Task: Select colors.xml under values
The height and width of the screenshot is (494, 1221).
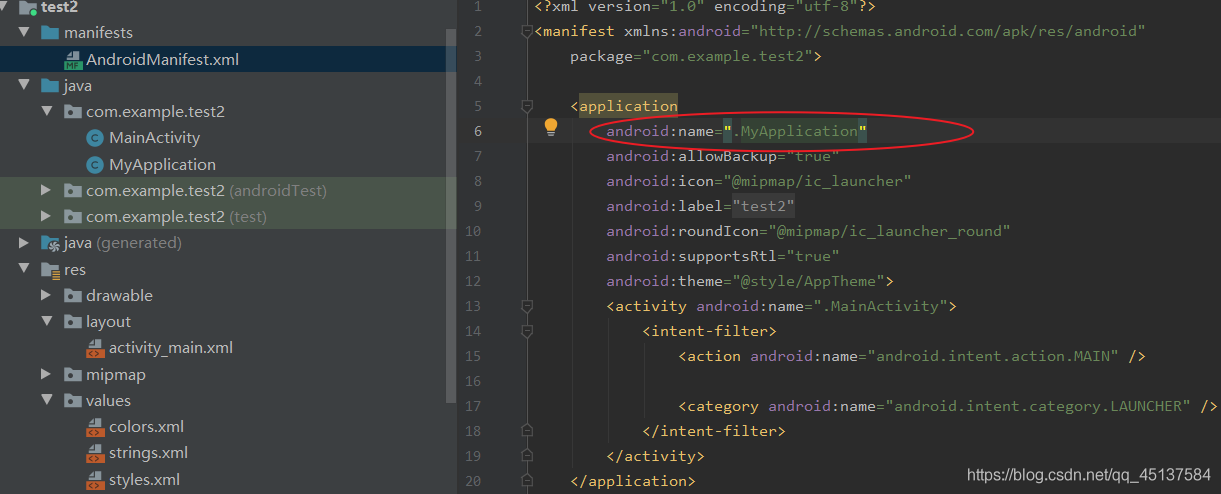Action: click(x=146, y=427)
